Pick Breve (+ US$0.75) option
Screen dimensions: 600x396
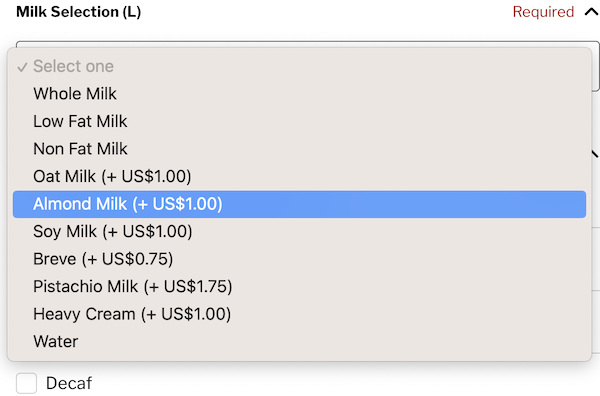(x=299, y=259)
